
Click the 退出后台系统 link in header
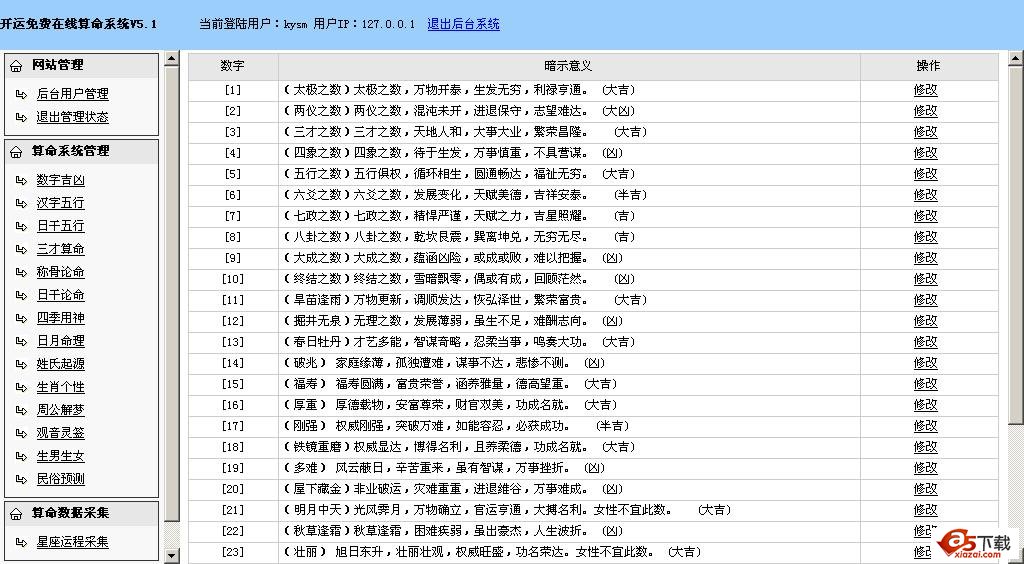click(463, 24)
